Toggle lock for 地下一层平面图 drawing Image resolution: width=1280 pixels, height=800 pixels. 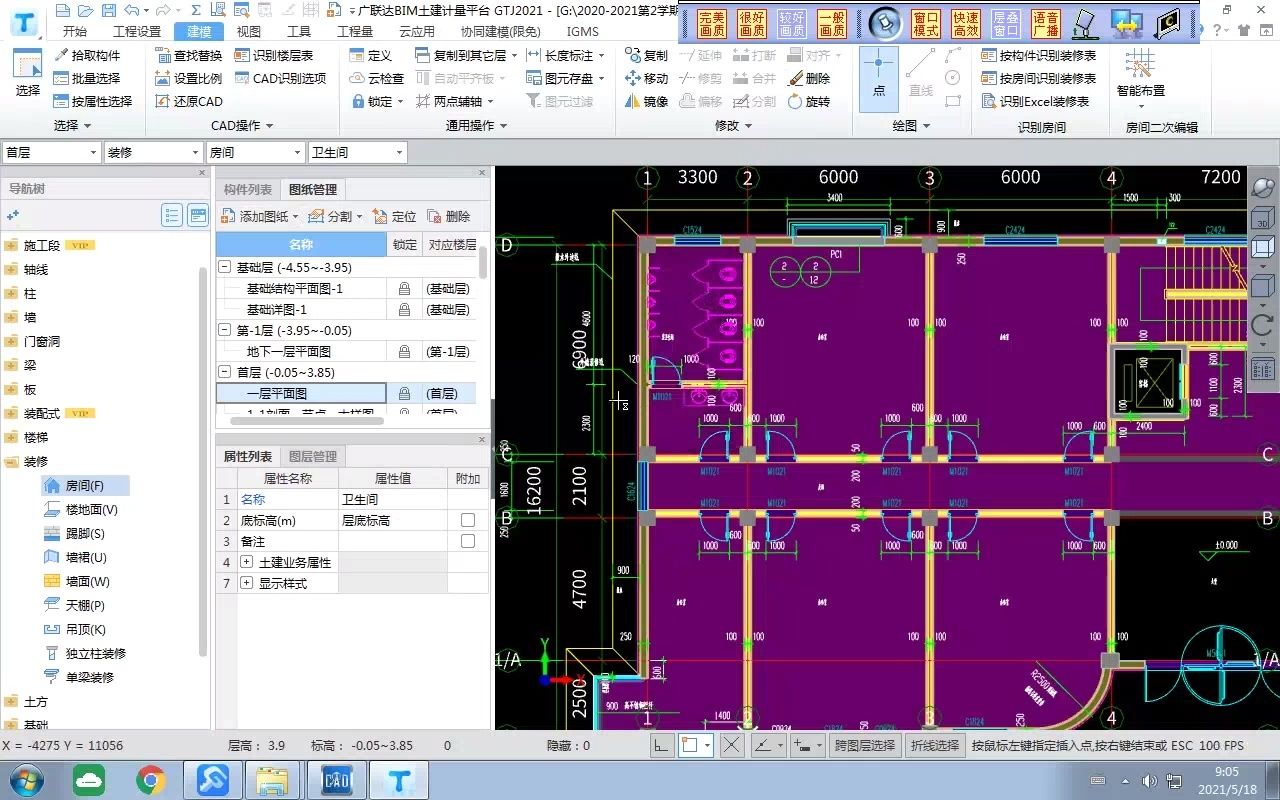click(404, 351)
